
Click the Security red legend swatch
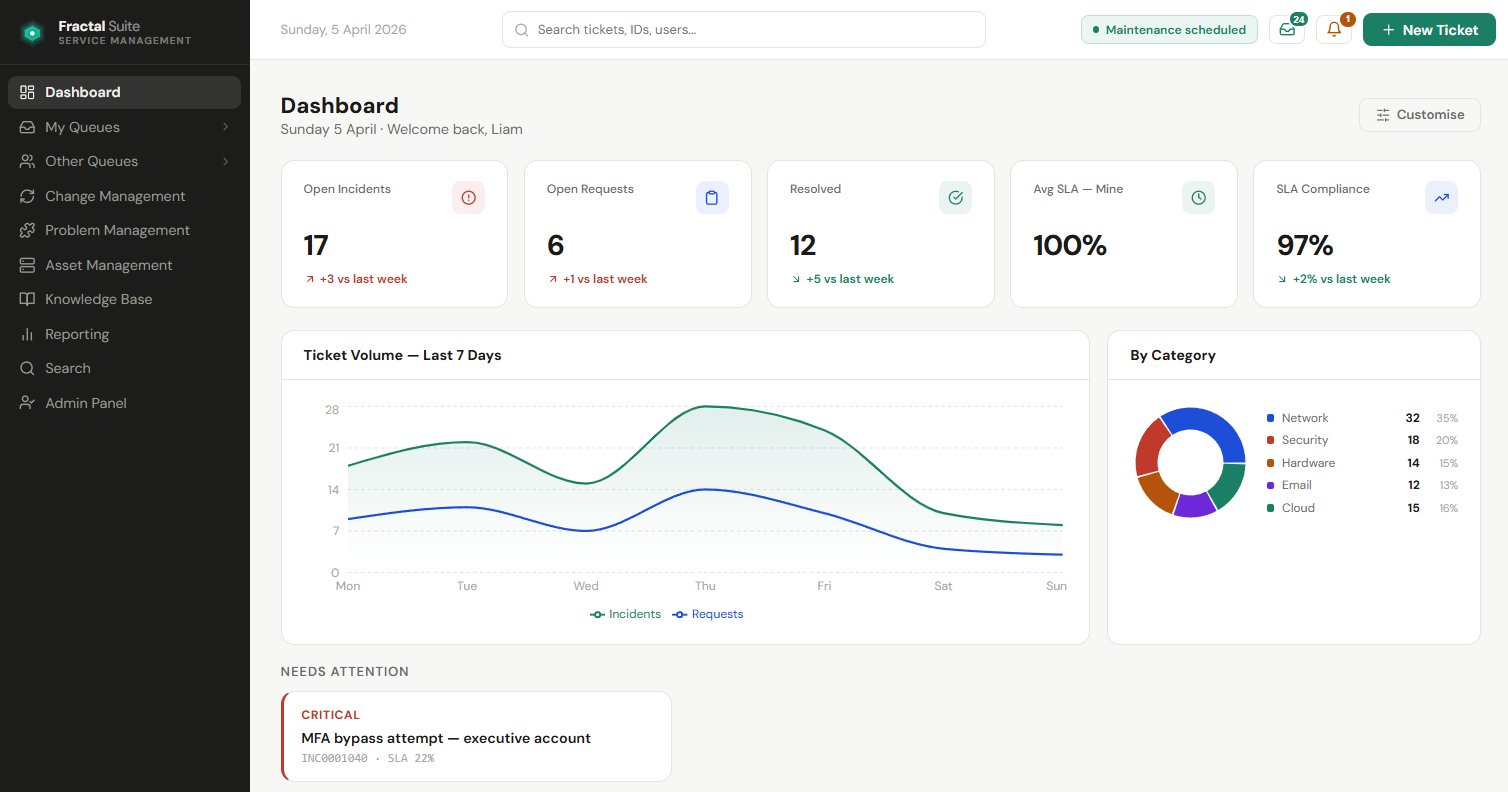click(1270, 440)
